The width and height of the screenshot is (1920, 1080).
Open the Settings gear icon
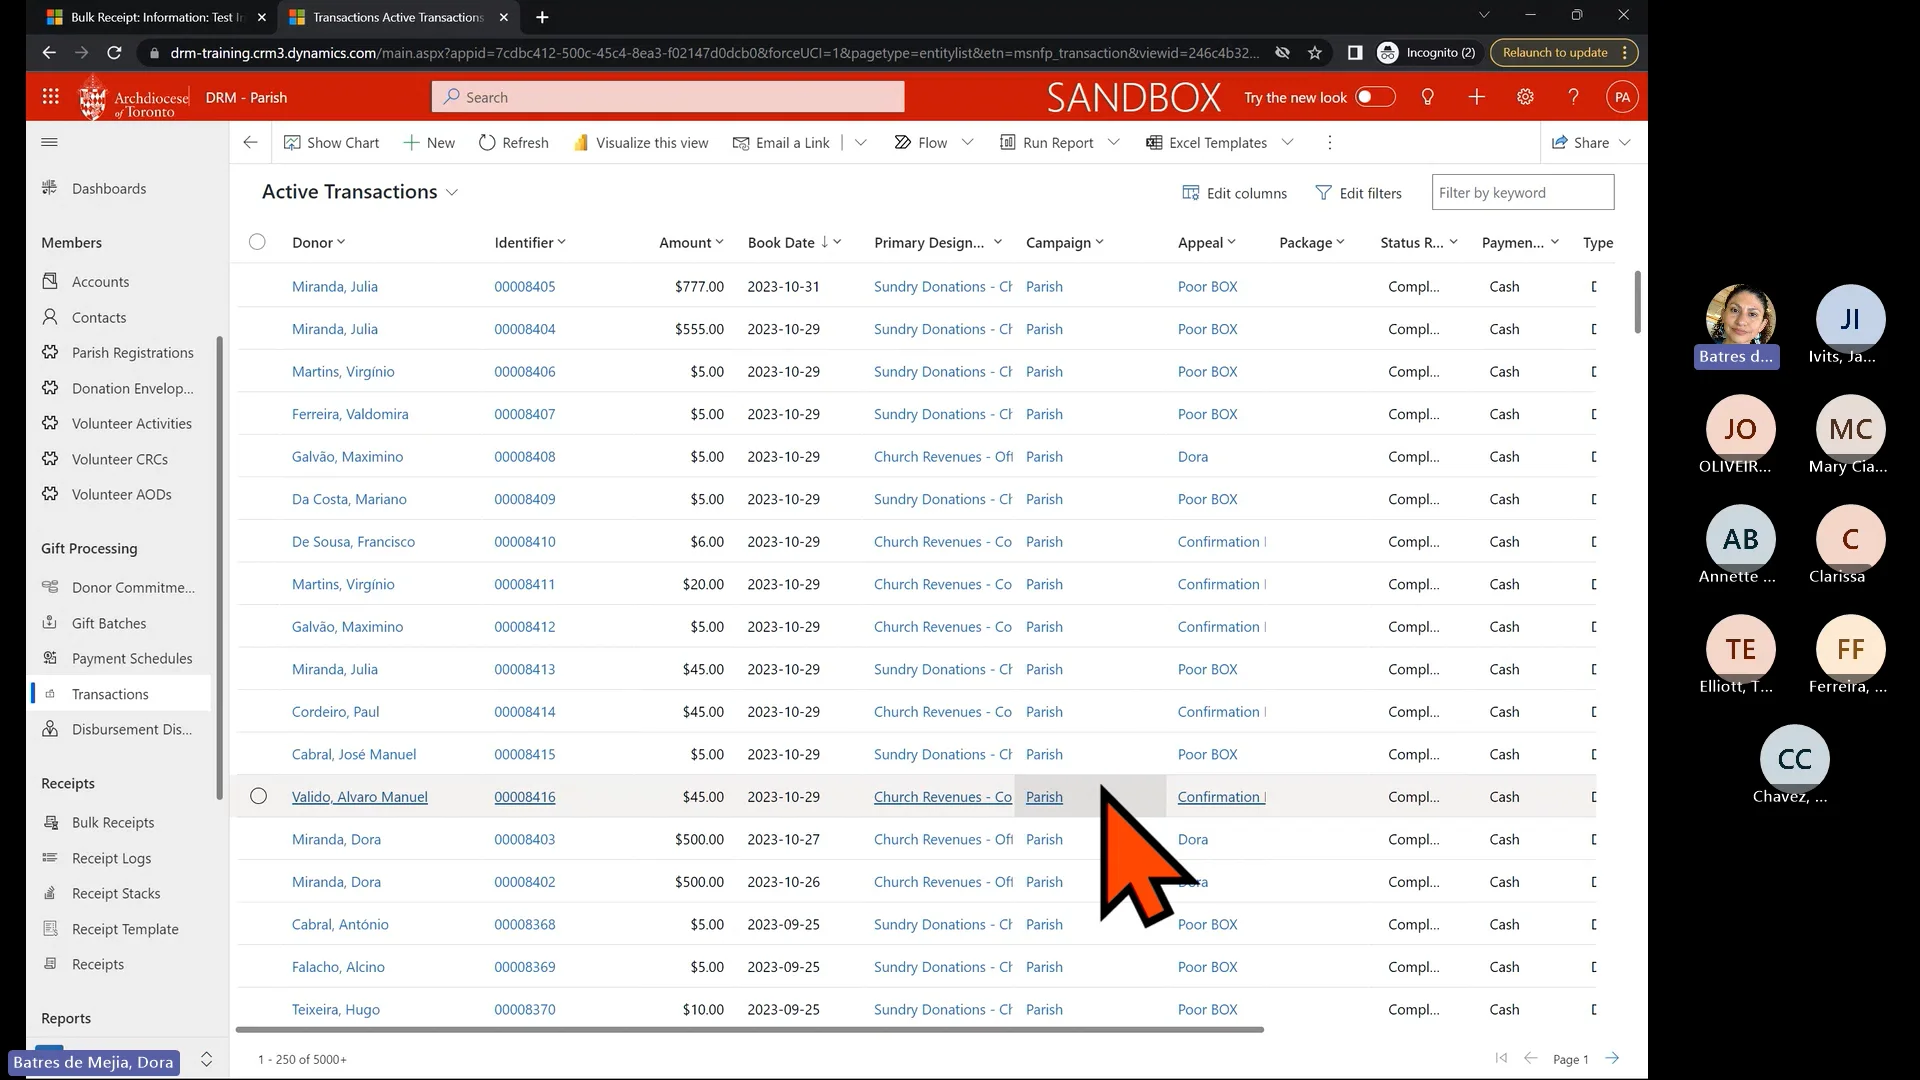click(1525, 97)
